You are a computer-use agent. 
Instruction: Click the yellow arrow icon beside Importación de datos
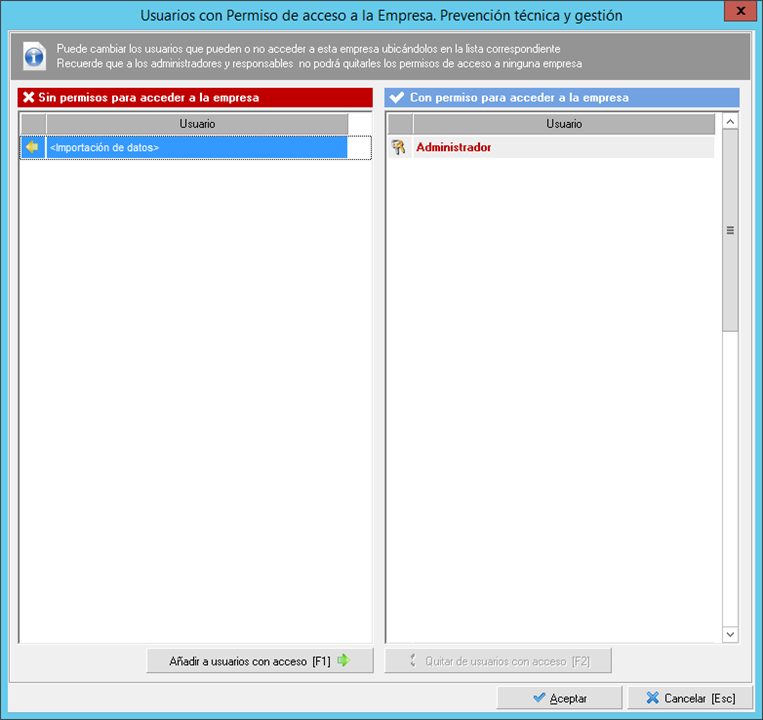(33, 147)
